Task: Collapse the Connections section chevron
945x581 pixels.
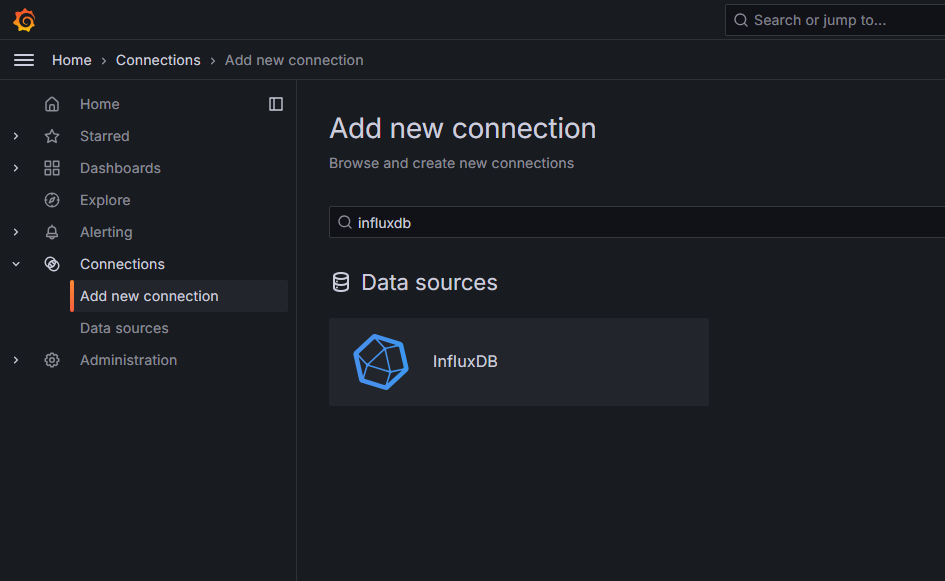Action: (x=16, y=264)
